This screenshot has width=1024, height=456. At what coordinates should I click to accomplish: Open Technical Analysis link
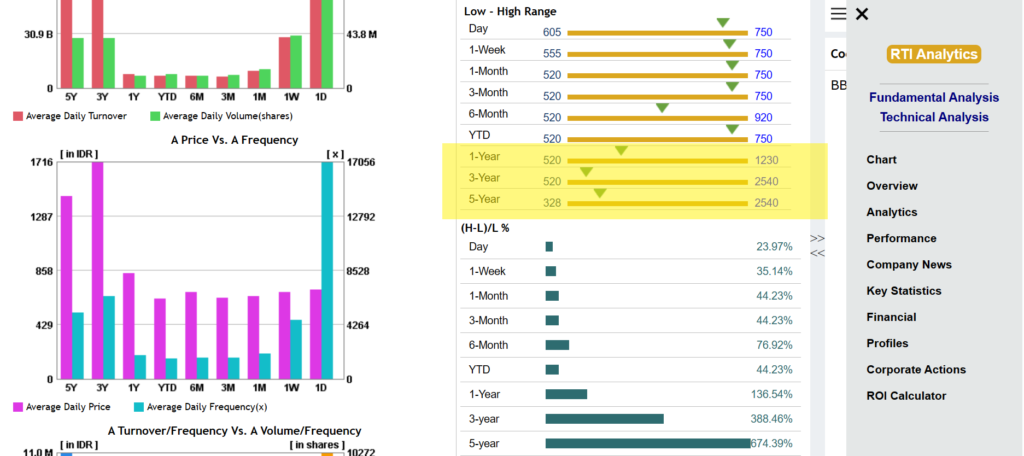[x=934, y=117]
